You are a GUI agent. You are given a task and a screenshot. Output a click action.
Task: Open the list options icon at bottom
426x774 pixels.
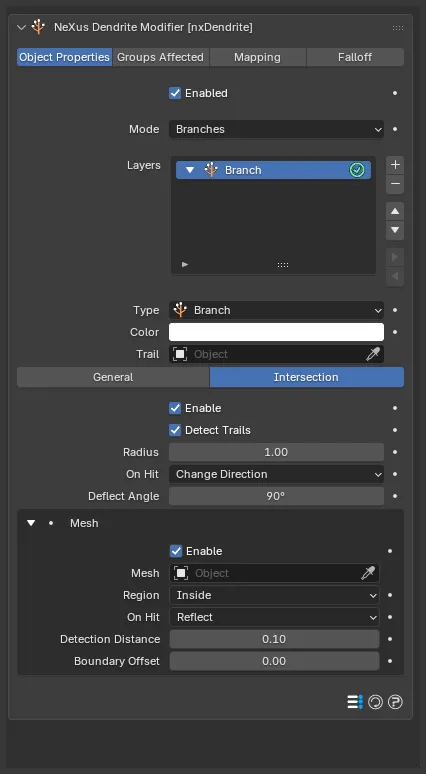355,702
